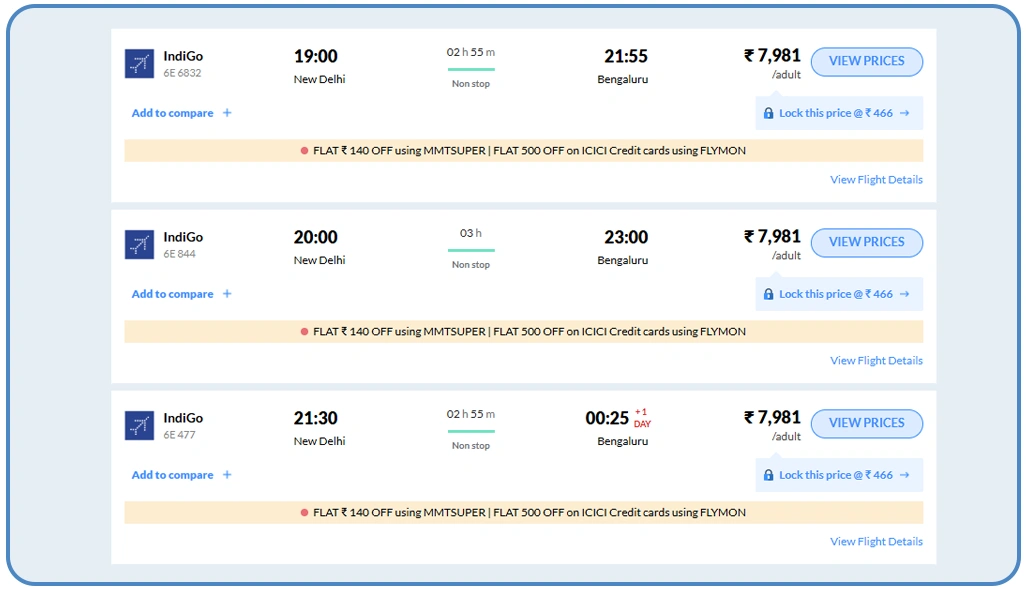Expand View Flight Details for 21:30 flight

coord(876,542)
